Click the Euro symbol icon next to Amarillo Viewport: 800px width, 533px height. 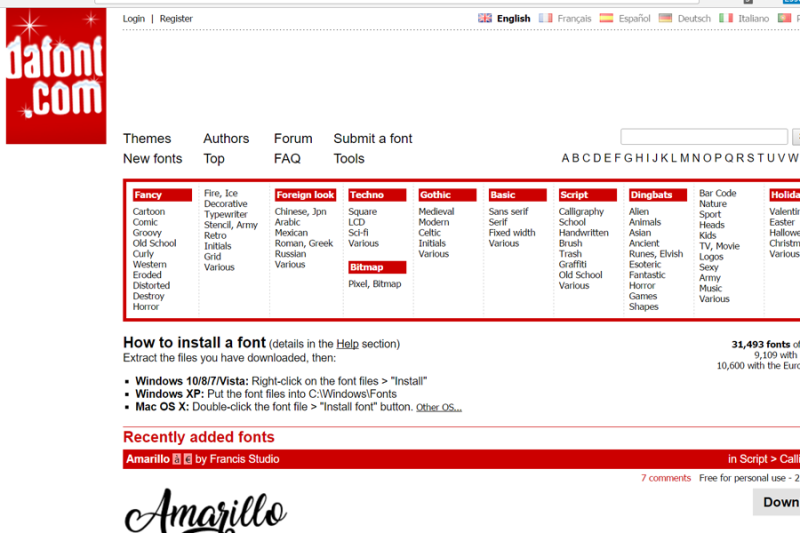[188, 459]
